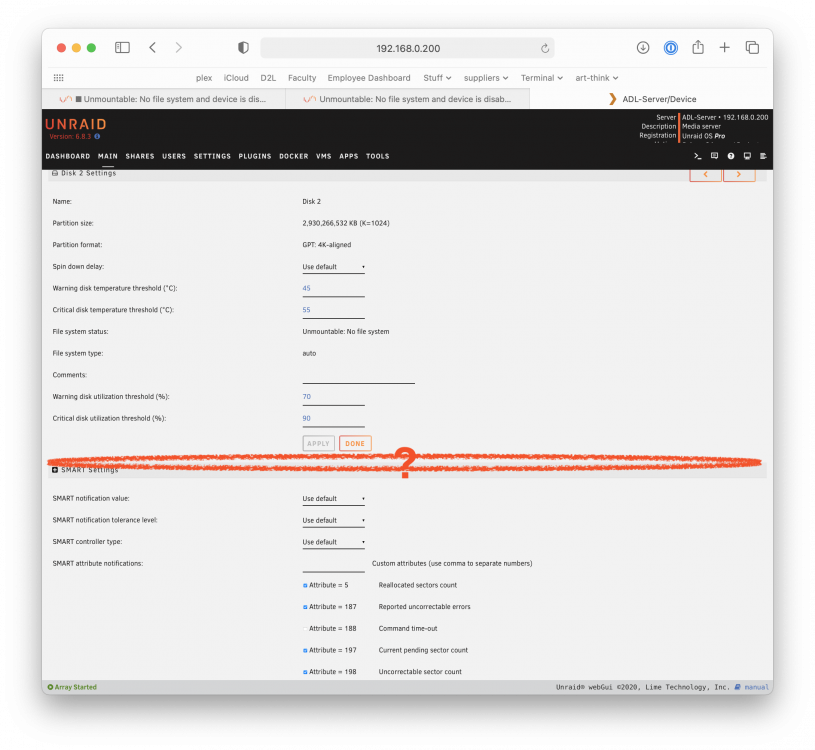Open the DOCKER menu item
Image resolution: width=815 pixels, height=750 pixels.
point(294,156)
